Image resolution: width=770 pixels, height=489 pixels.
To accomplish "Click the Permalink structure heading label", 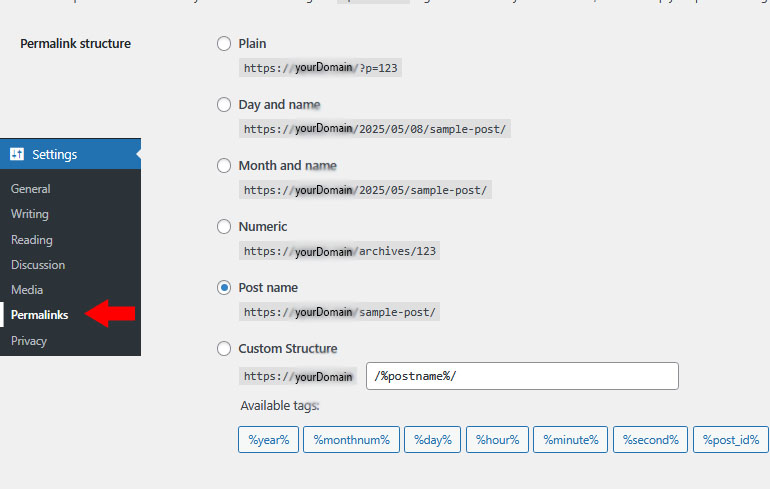I will coord(76,44).
